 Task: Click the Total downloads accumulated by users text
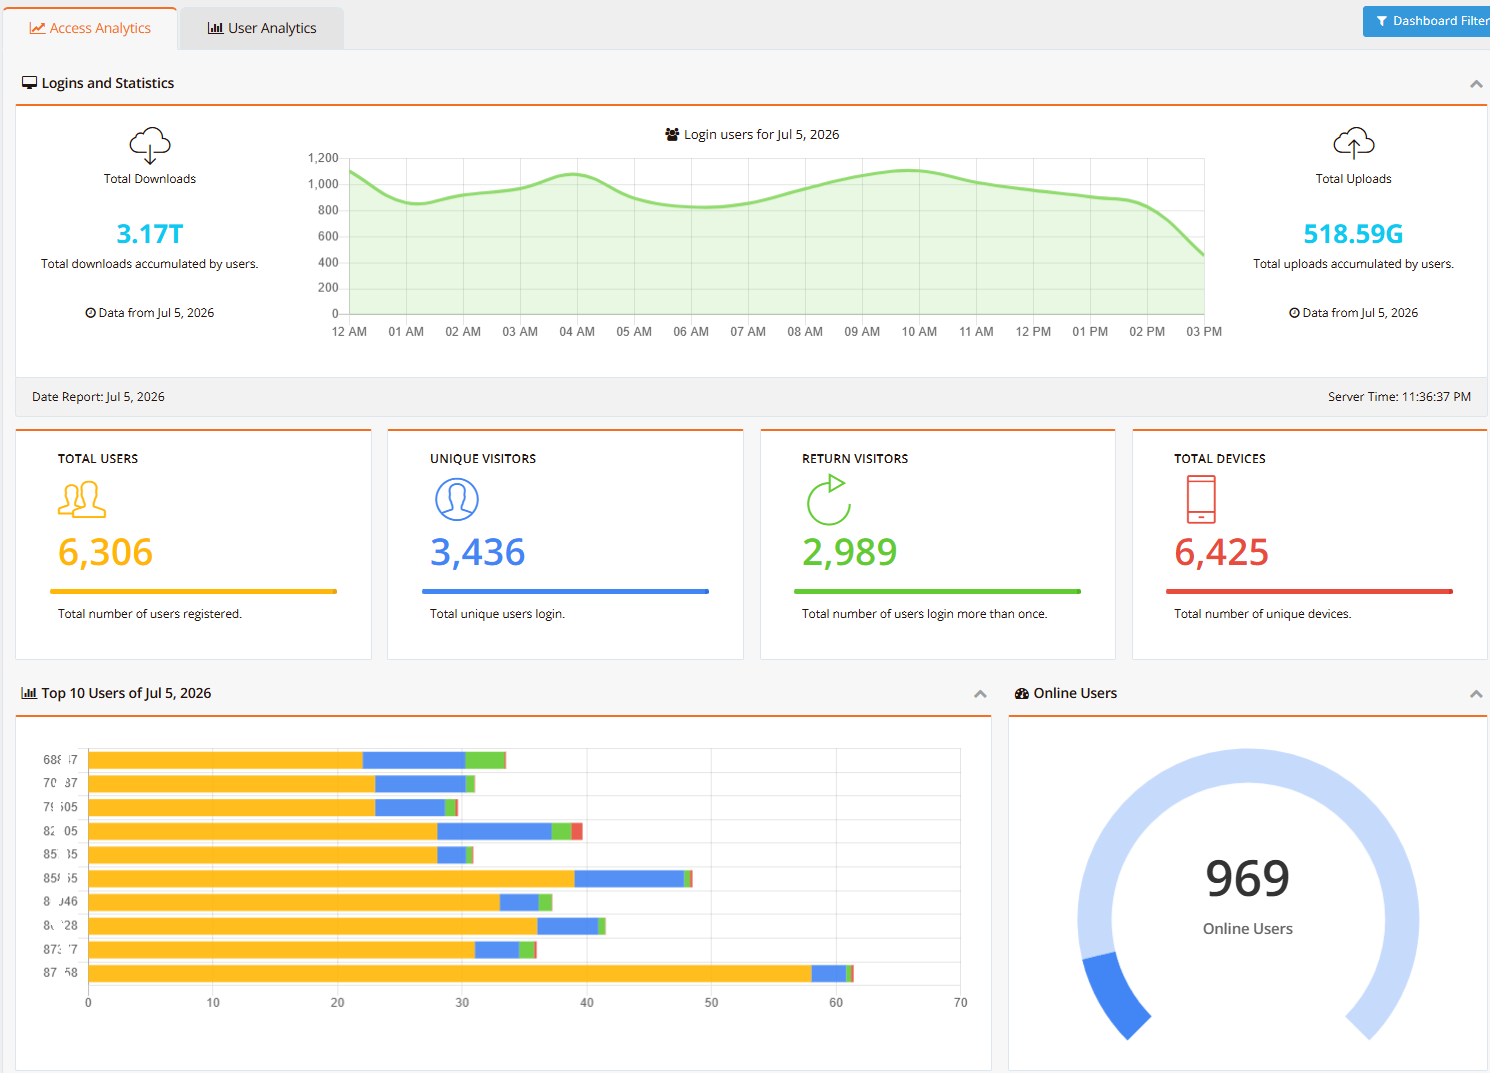[x=150, y=264]
